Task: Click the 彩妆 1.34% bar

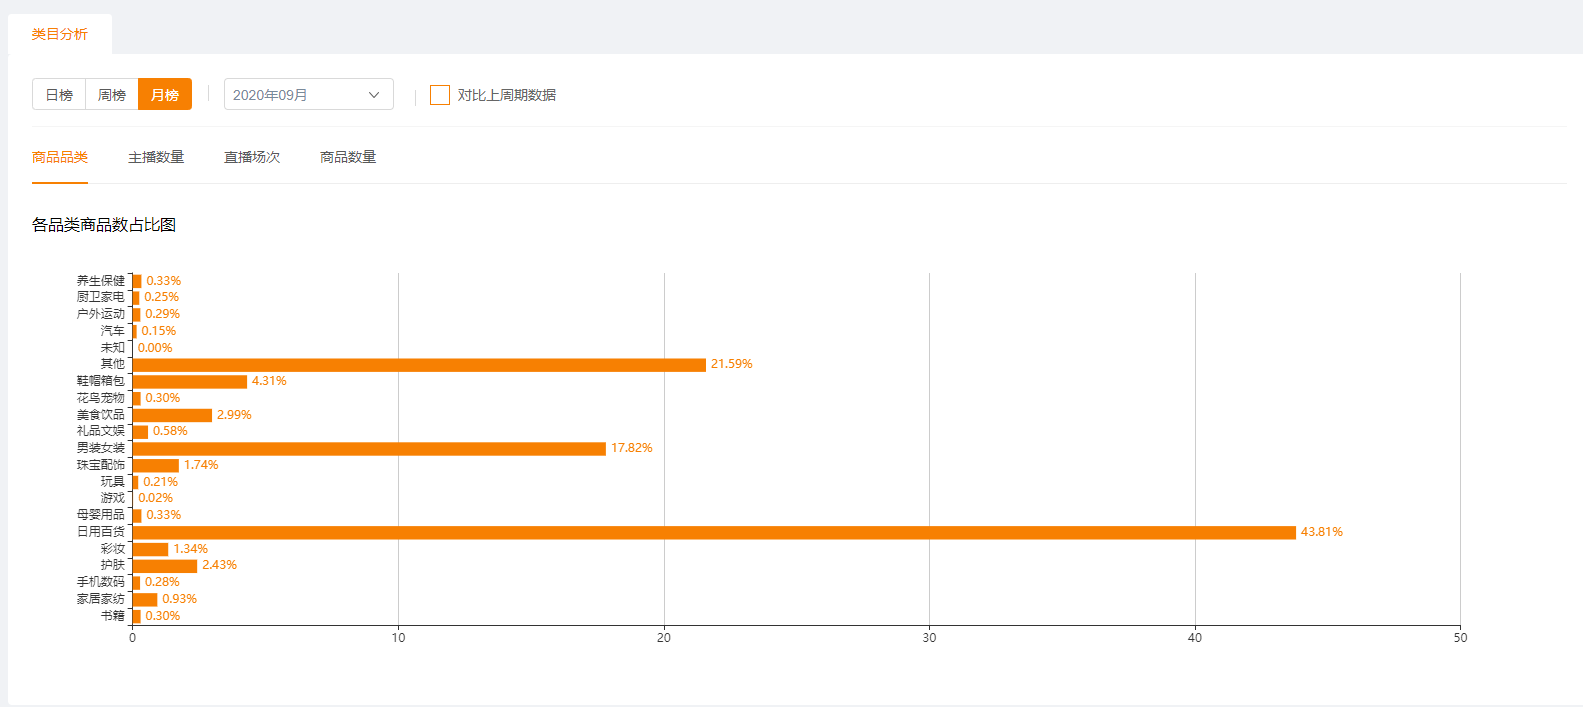Action: tap(150, 549)
